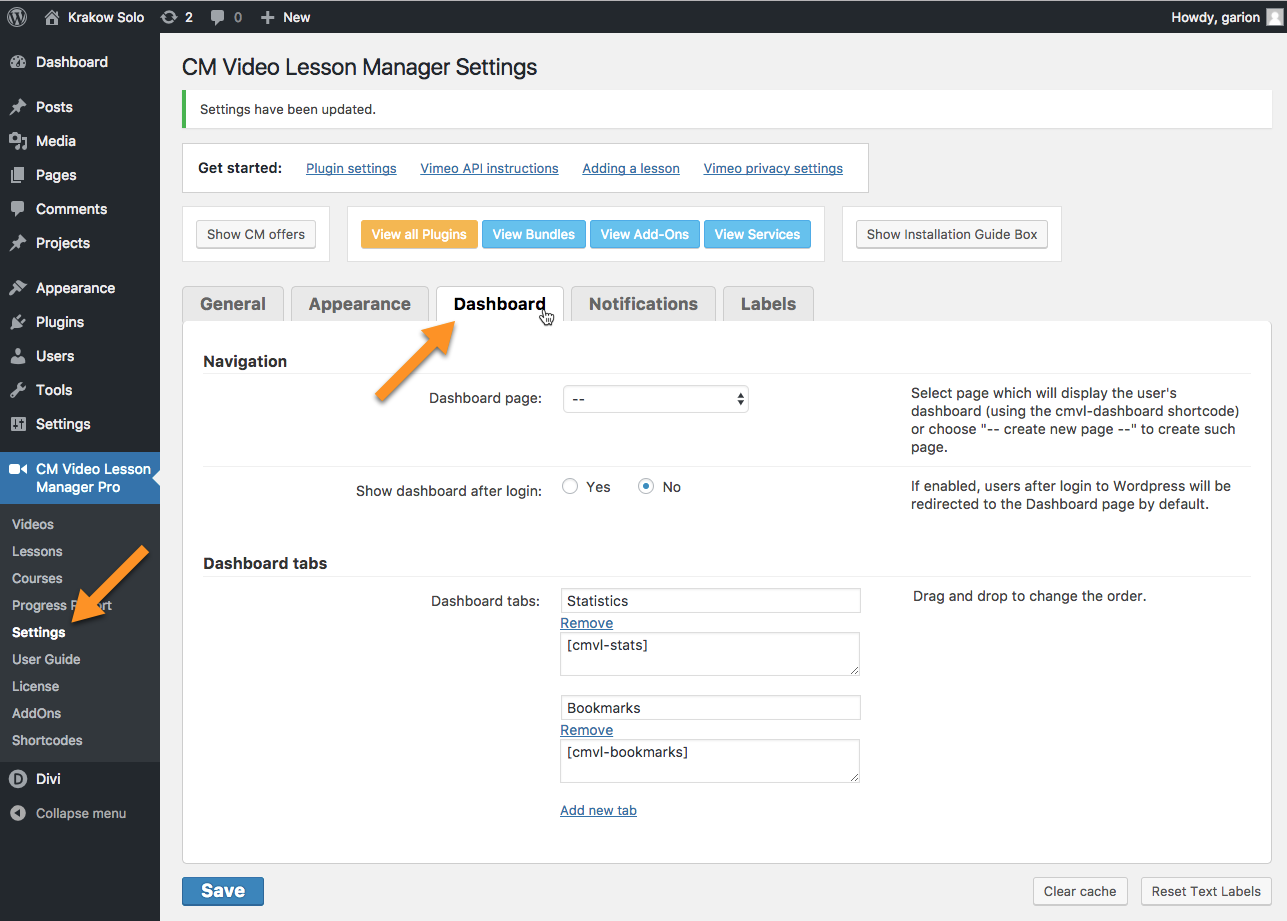Viewport: 1287px width, 921px height.
Task: Click the video camera icon for CM Video Lesson
Action: point(18,469)
